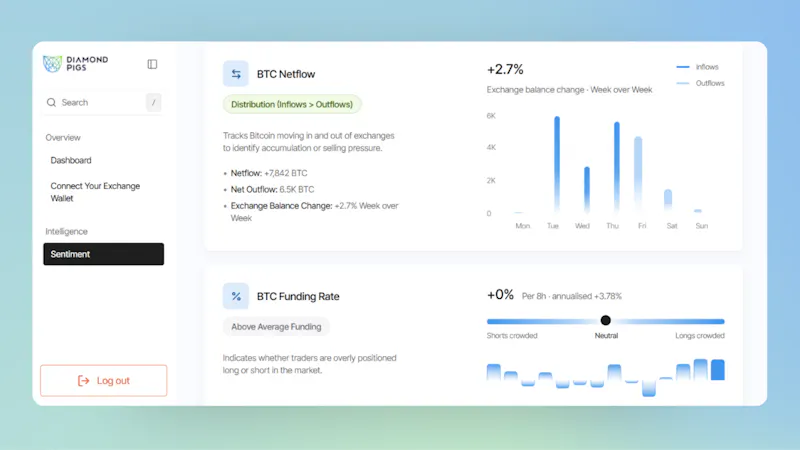Click the Netflow: +7,842 BTC line
The width and height of the screenshot is (800, 450).
269,173
